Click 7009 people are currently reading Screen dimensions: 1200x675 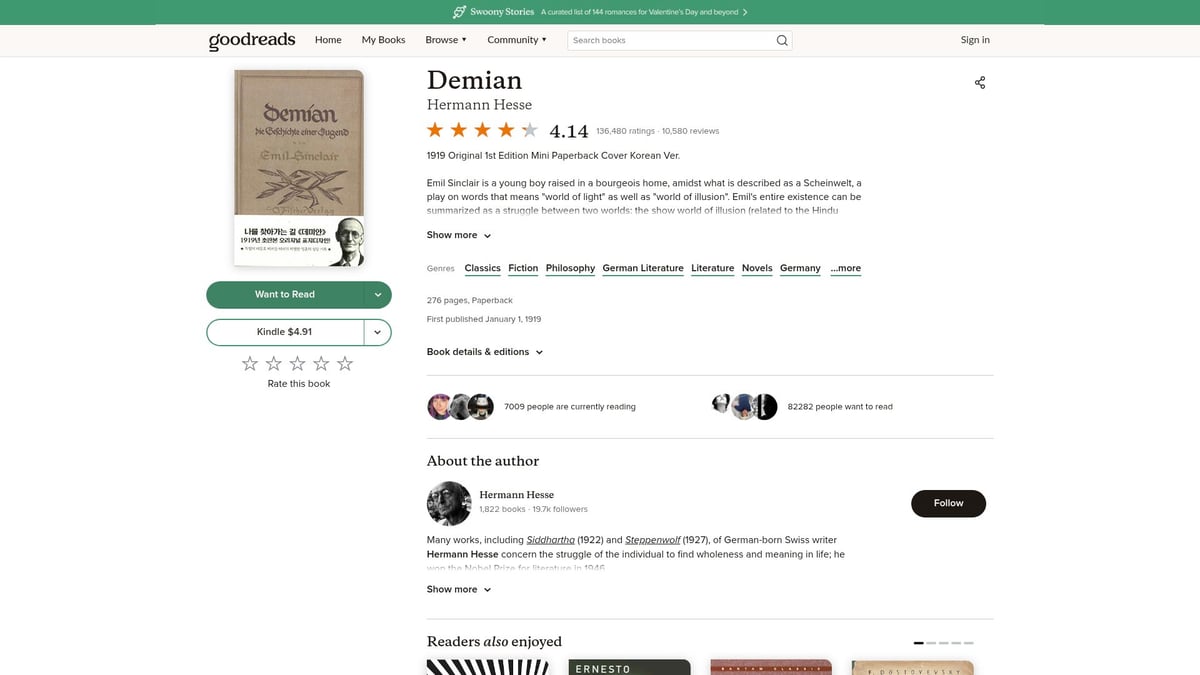click(x=570, y=407)
